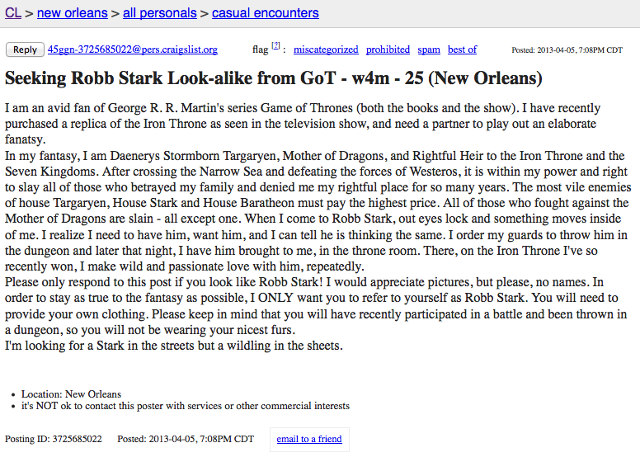
Task: Click the NOT ok to contact notice
Action: coord(184,406)
